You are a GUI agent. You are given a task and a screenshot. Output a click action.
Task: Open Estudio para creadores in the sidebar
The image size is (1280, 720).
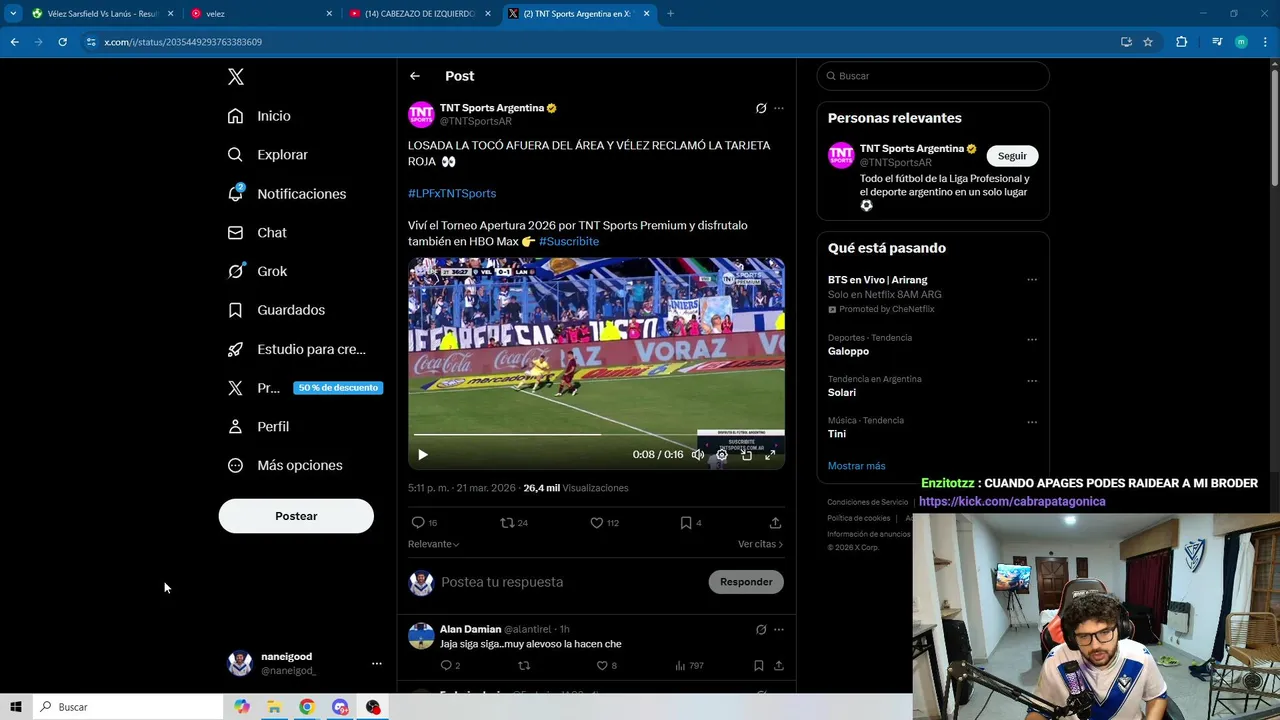point(296,349)
